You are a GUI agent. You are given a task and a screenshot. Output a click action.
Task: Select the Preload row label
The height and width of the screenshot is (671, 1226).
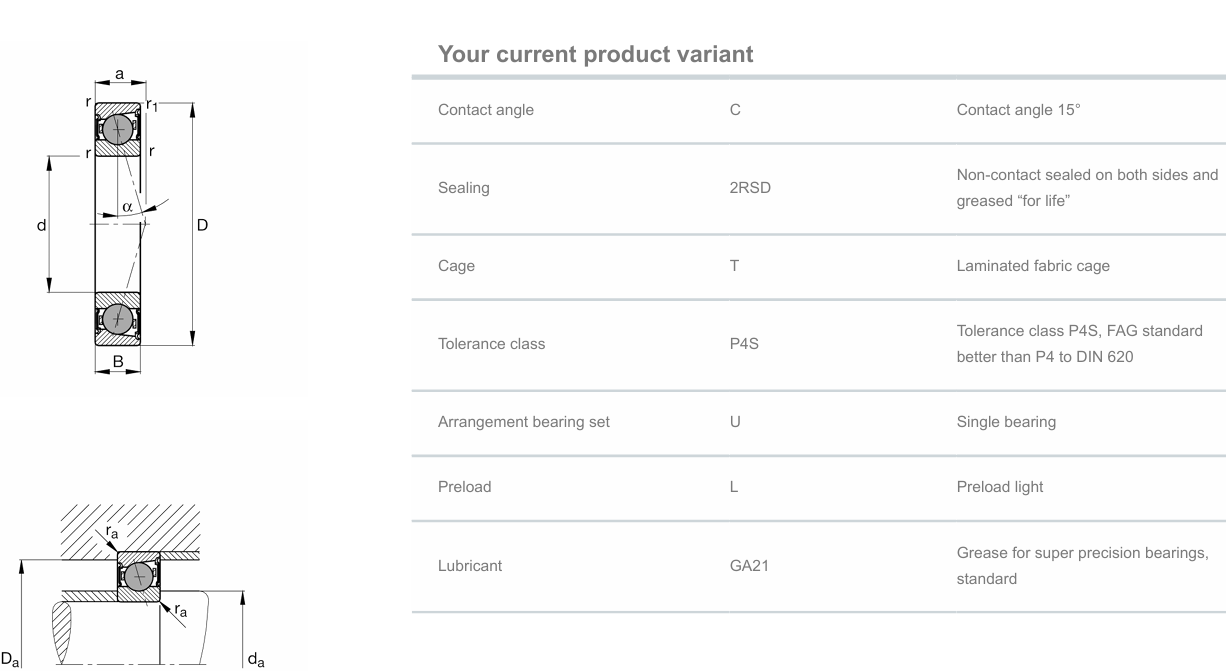[465, 488]
